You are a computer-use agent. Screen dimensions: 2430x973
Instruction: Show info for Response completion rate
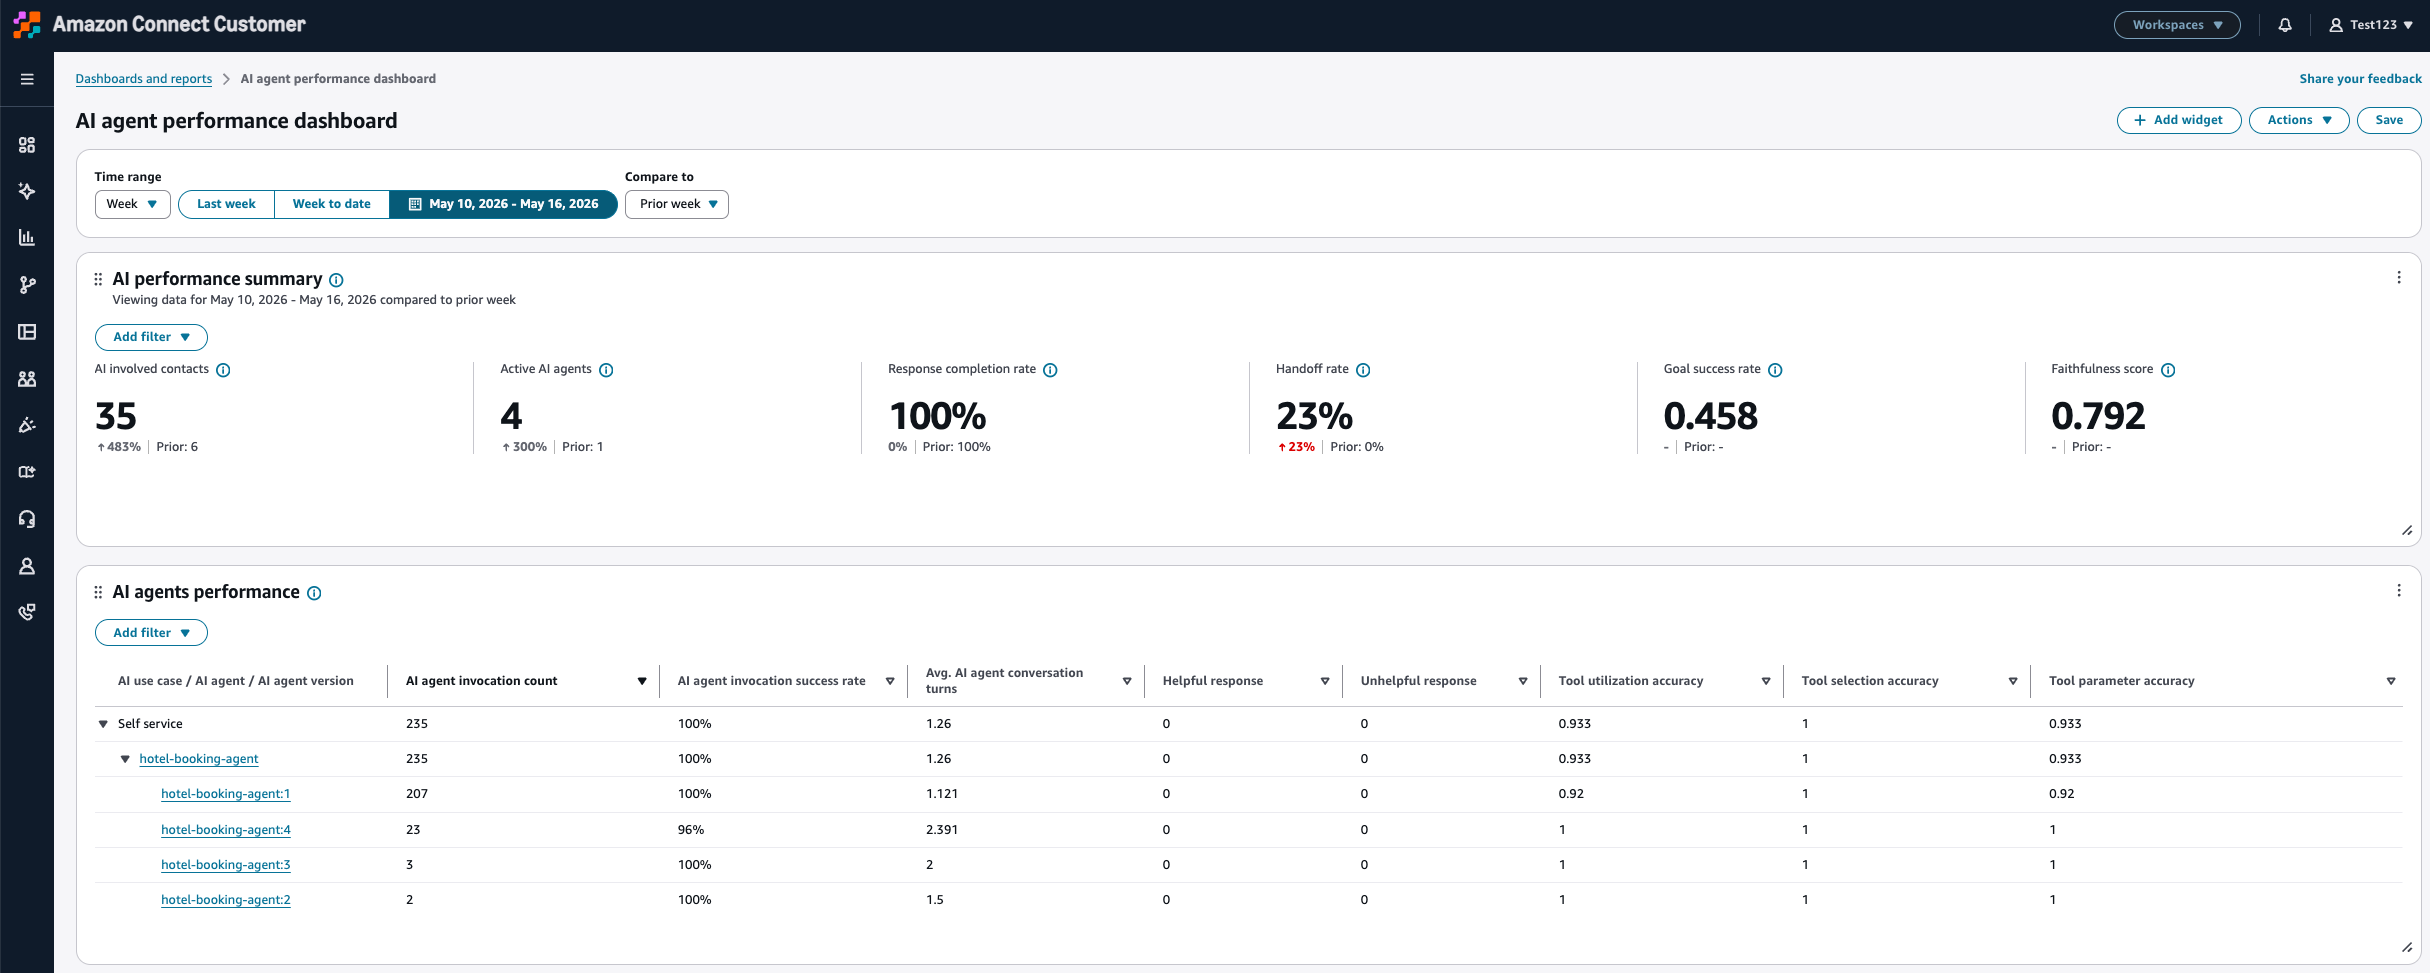click(1050, 370)
